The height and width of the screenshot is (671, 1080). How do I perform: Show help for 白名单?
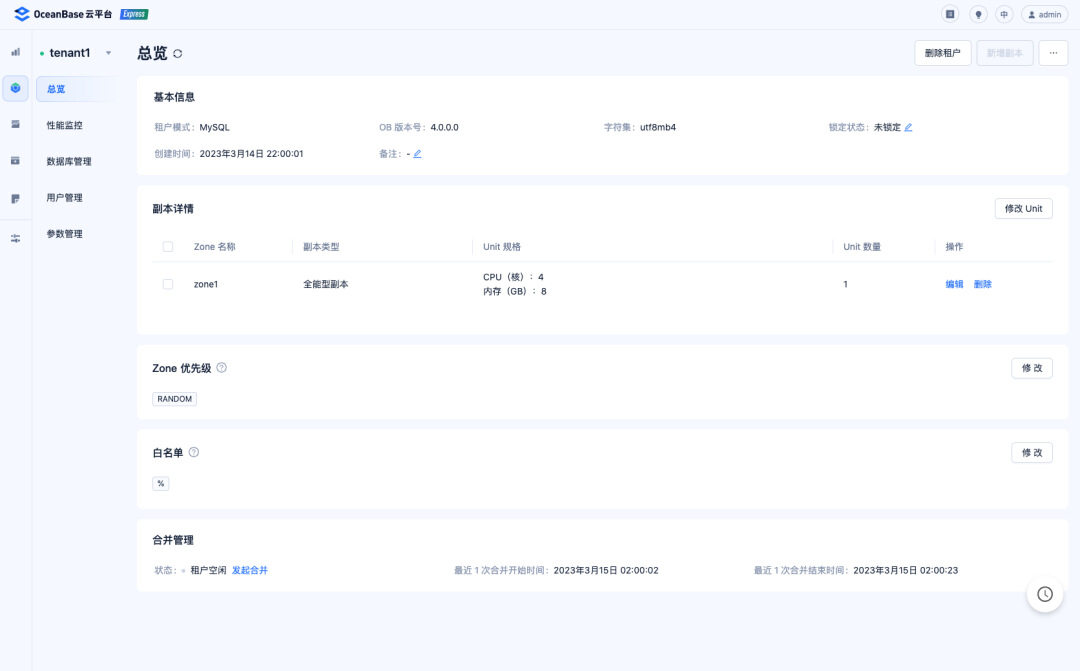click(x=194, y=453)
